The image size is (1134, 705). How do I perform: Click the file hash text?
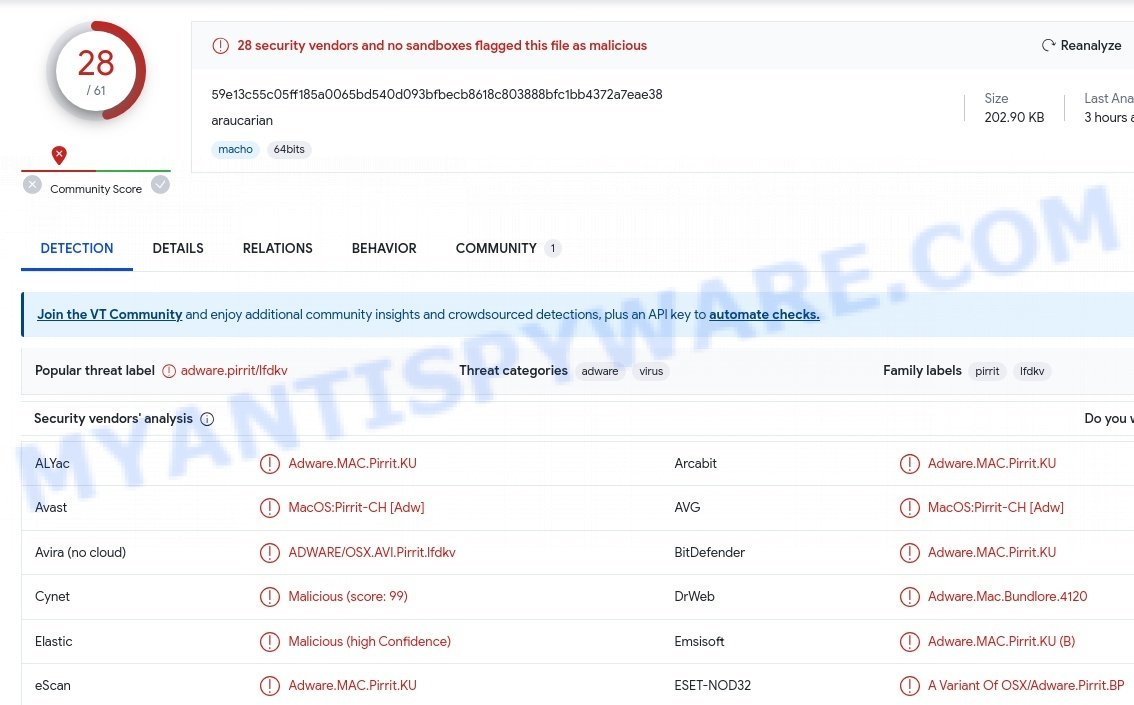[437, 94]
